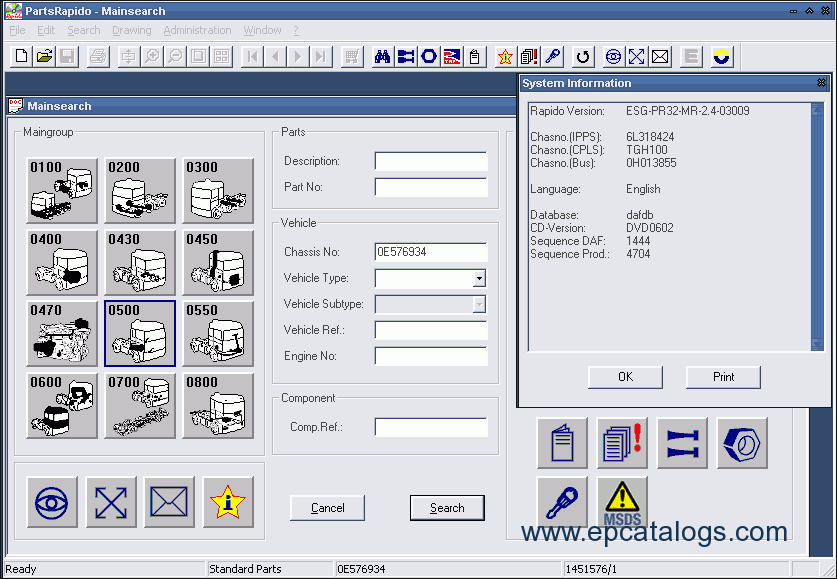This screenshot has height=579, width=837.
Task: Click the large double-bar parts button
Action: [x=682, y=443]
